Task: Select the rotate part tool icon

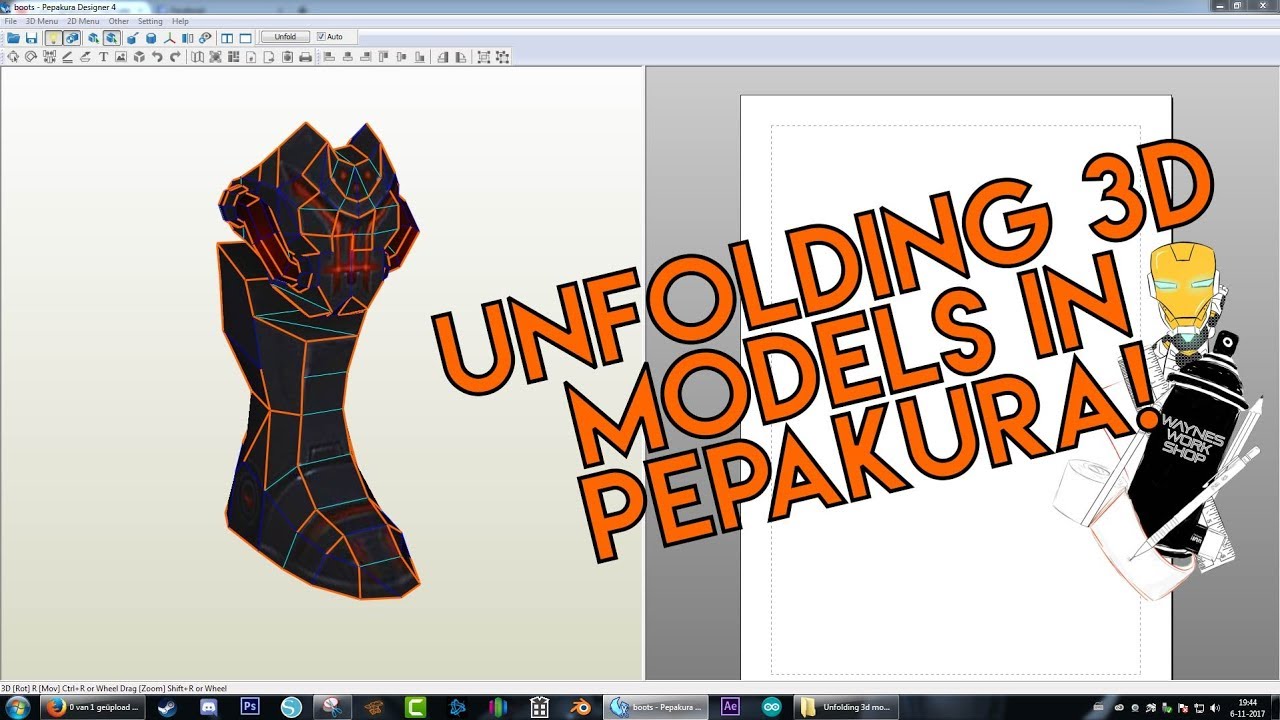Action: coord(30,57)
